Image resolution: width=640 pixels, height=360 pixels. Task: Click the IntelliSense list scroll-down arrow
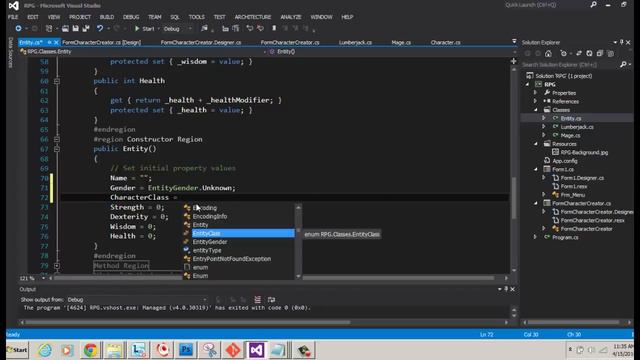pos(298,276)
